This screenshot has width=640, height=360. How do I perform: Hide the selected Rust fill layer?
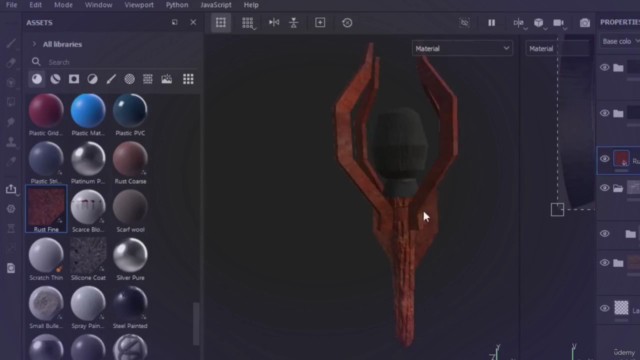coord(604,159)
